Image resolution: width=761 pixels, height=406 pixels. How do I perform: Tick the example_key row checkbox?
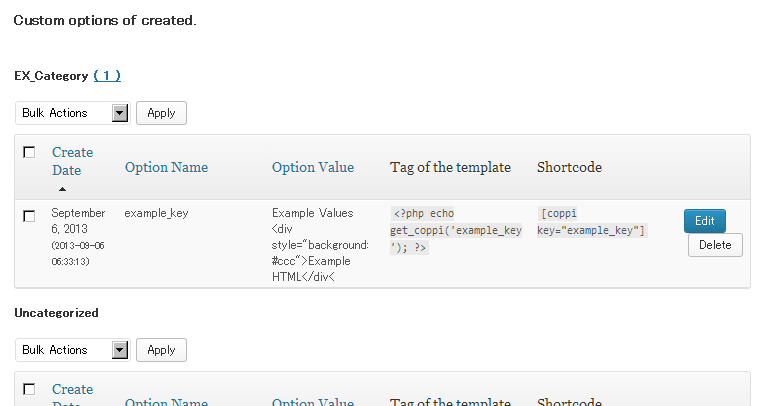29,216
